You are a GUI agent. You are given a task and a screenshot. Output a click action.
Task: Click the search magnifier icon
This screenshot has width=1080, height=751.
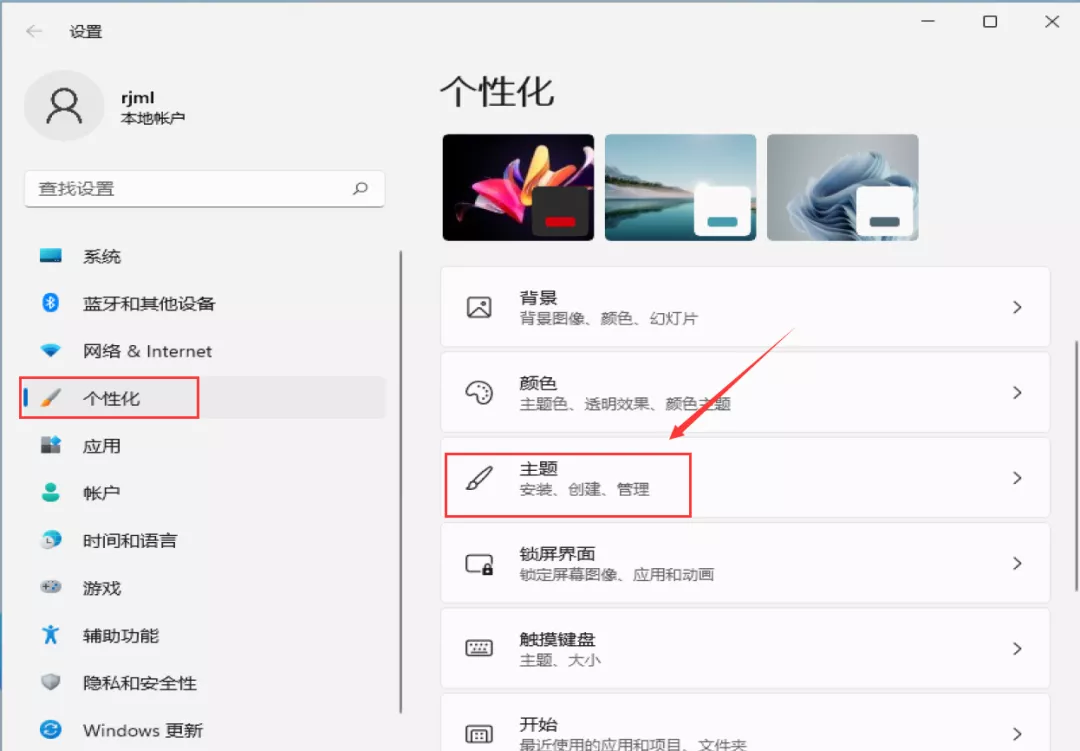tap(361, 188)
